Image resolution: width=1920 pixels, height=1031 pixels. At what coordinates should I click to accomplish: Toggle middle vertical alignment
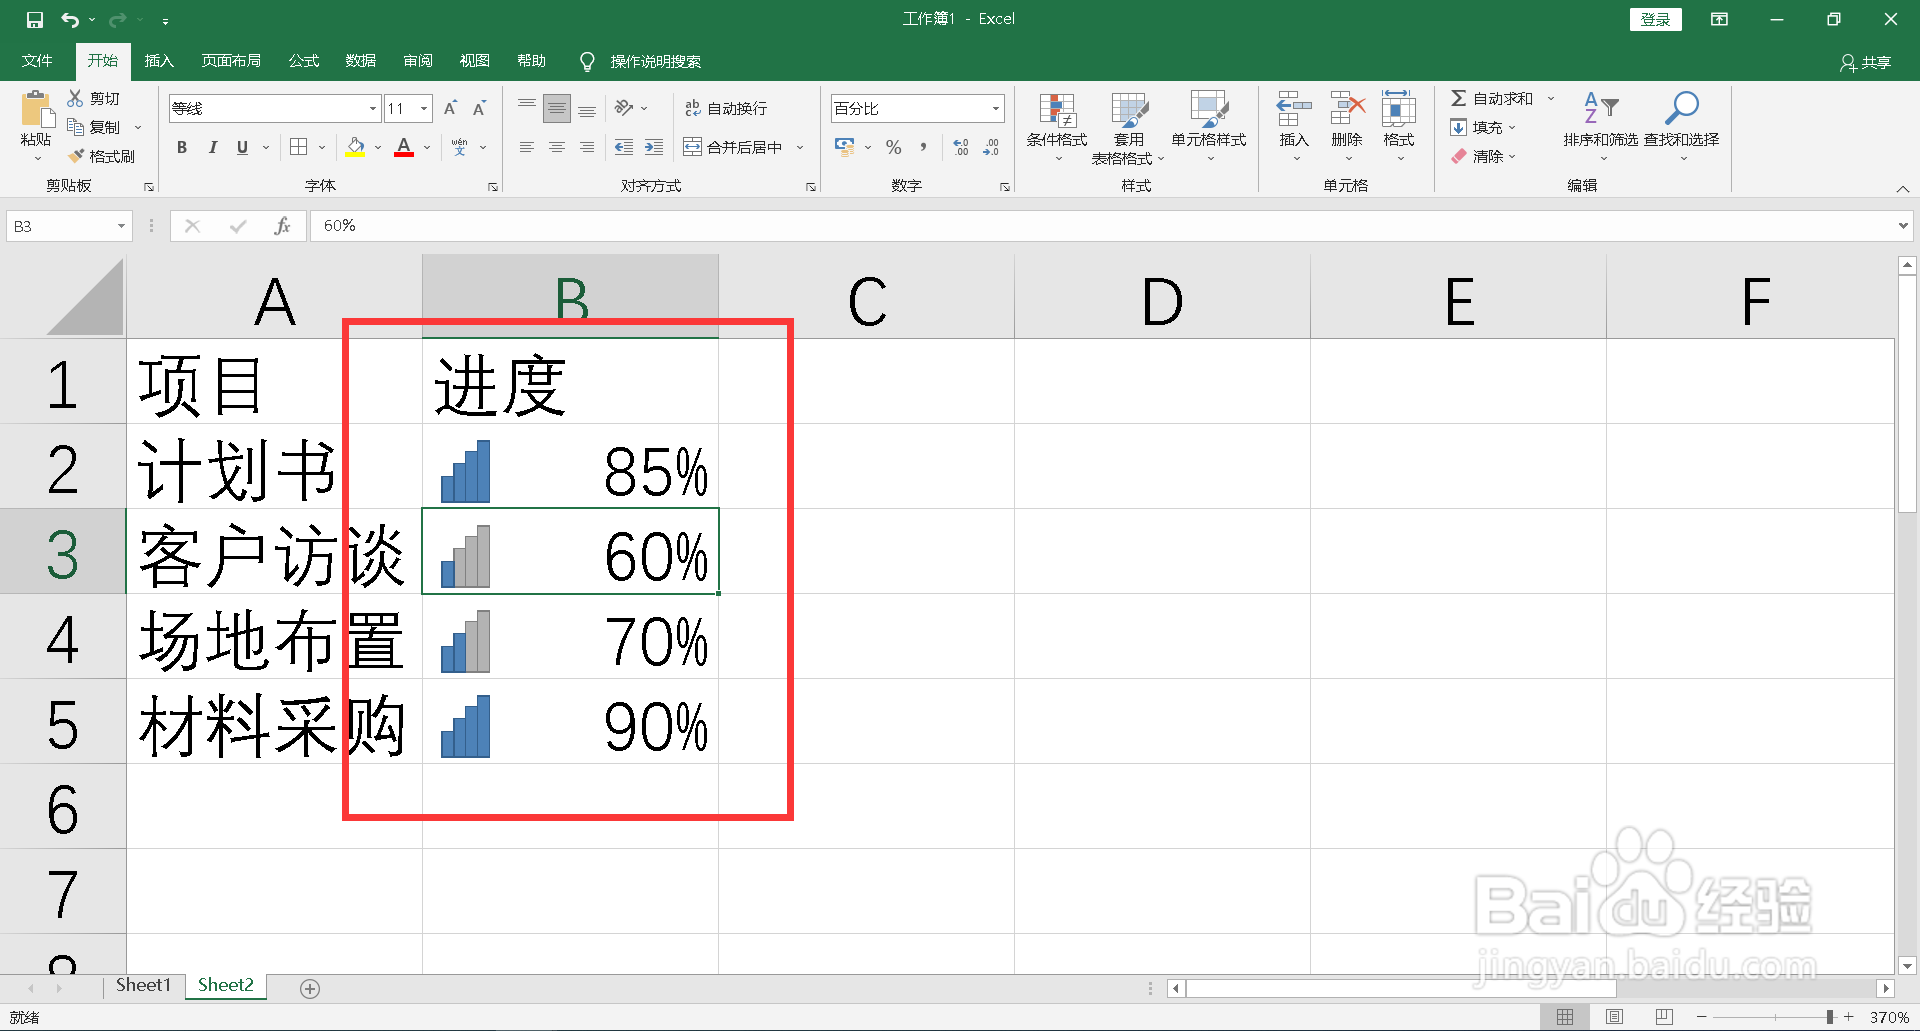(x=557, y=108)
